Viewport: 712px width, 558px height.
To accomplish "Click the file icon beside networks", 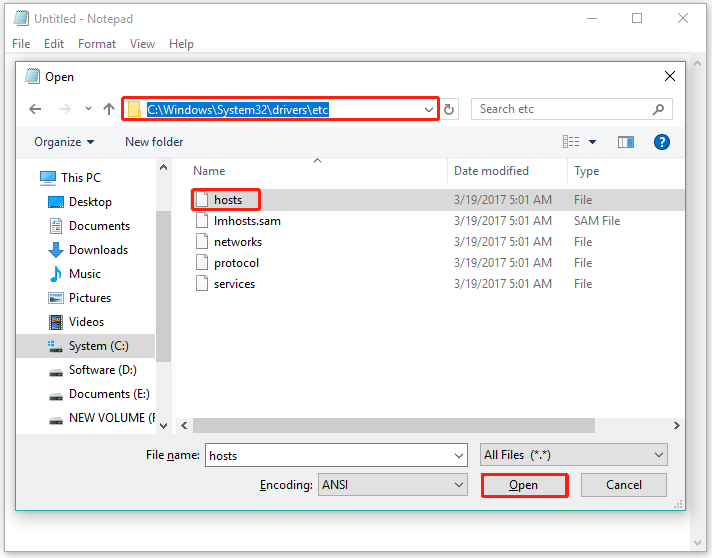I will pos(202,242).
